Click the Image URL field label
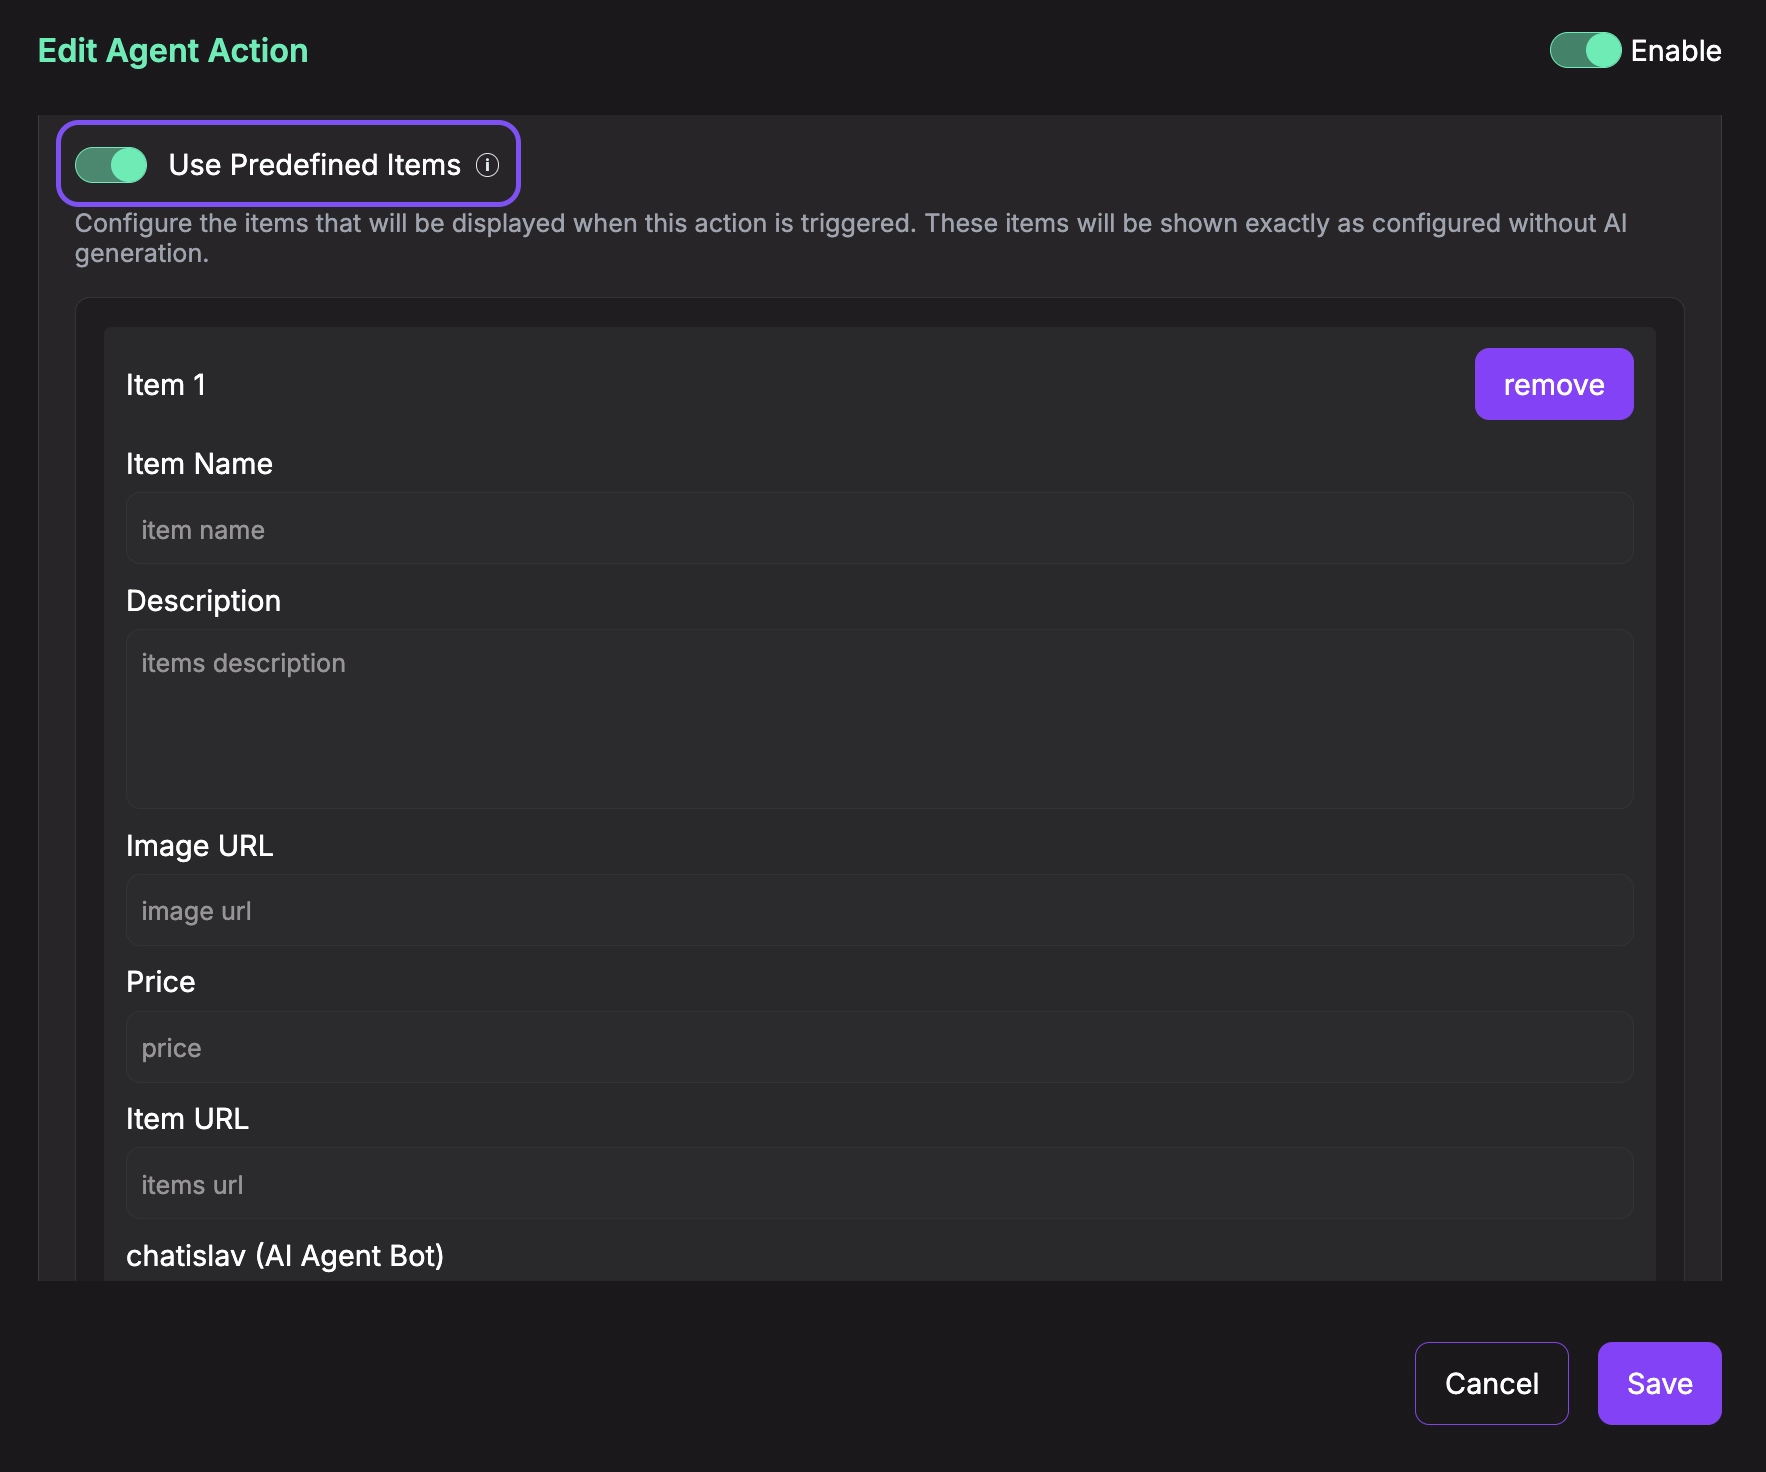The width and height of the screenshot is (1766, 1472). (x=200, y=845)
